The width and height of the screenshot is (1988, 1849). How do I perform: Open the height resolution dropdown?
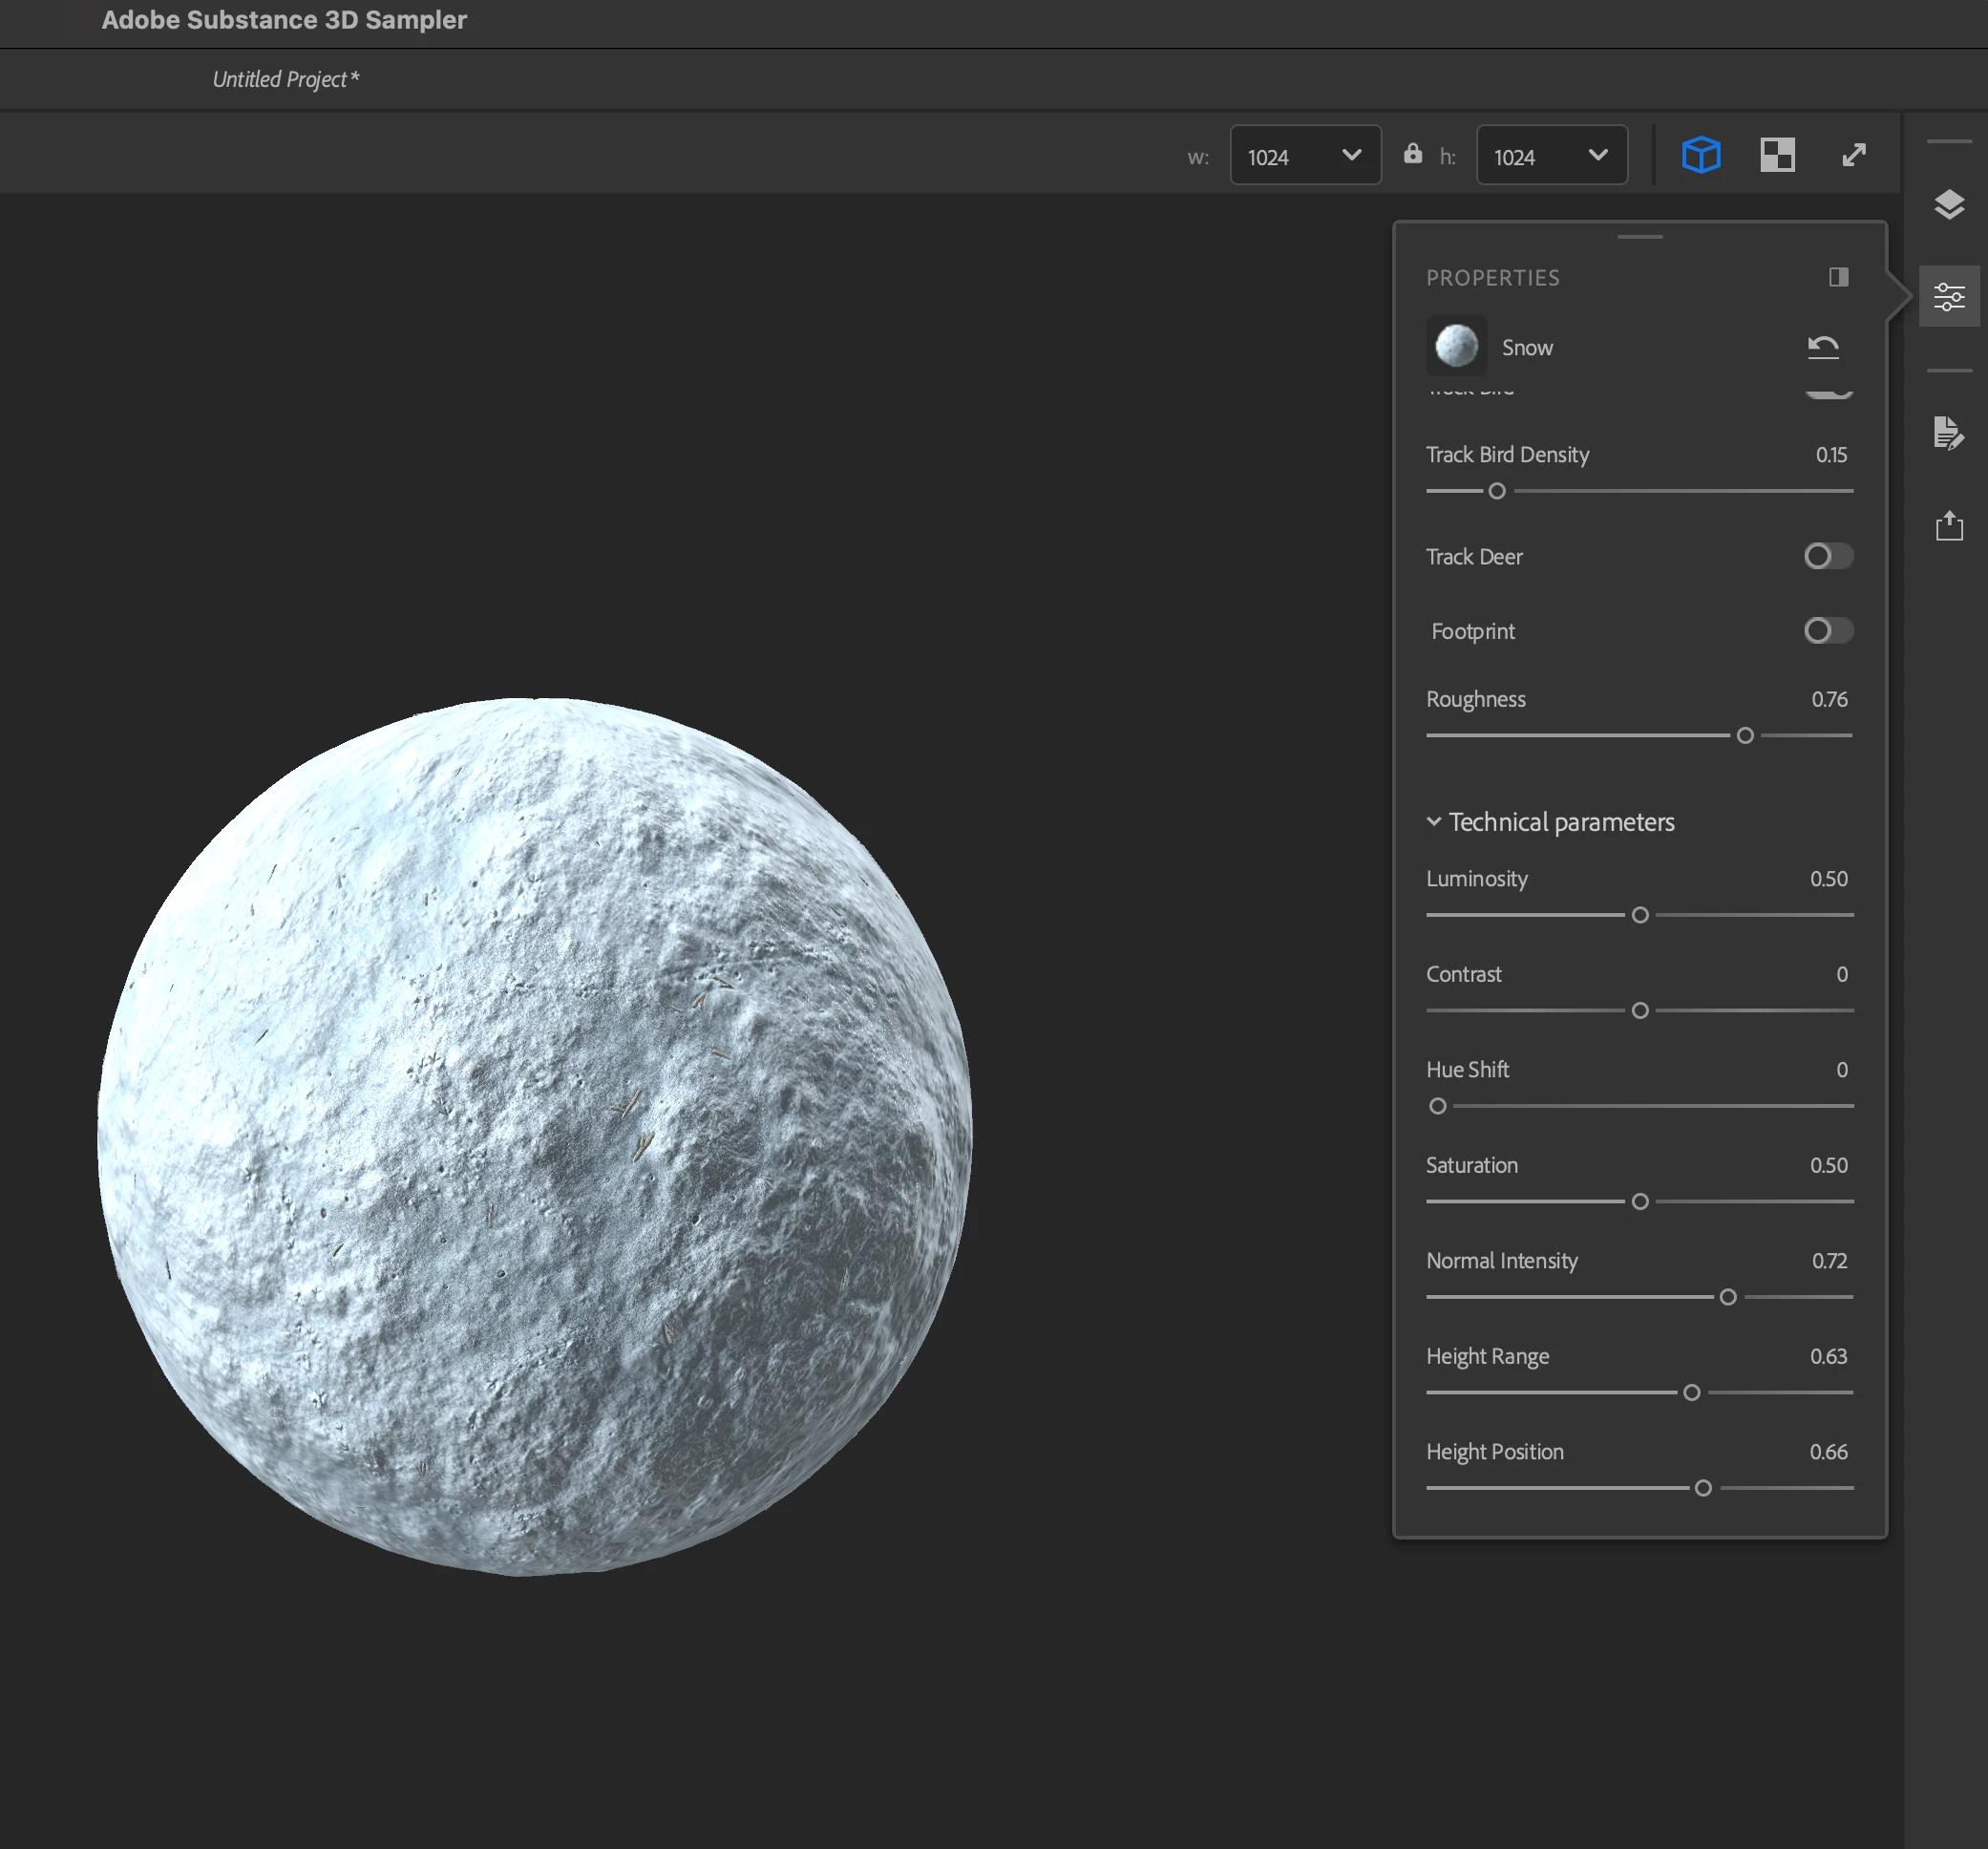[x=1551, y=156]
